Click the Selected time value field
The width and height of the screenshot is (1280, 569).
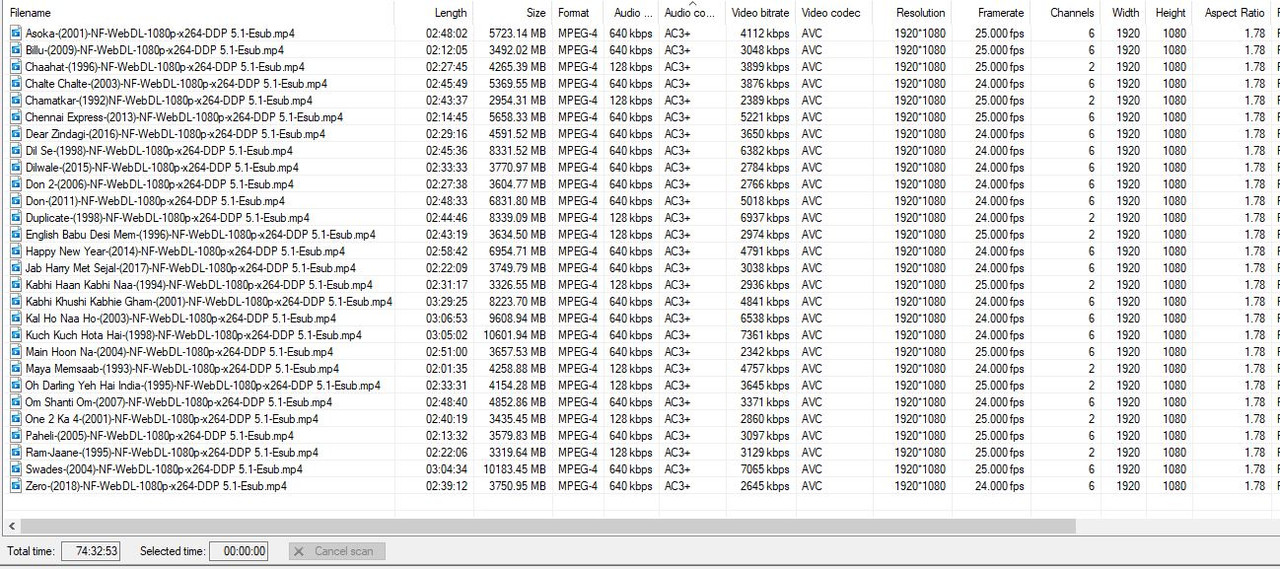coord(238,551)
